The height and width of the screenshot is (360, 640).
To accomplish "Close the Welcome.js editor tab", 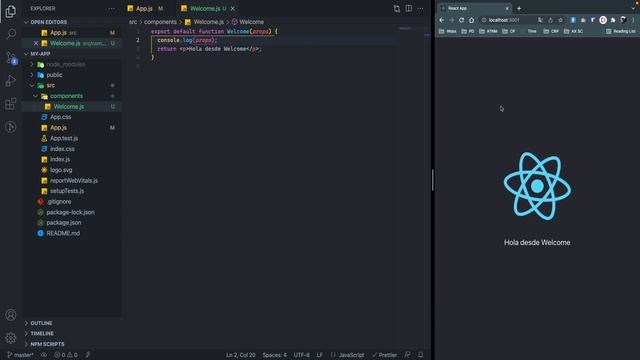I will tap(233, 9).
